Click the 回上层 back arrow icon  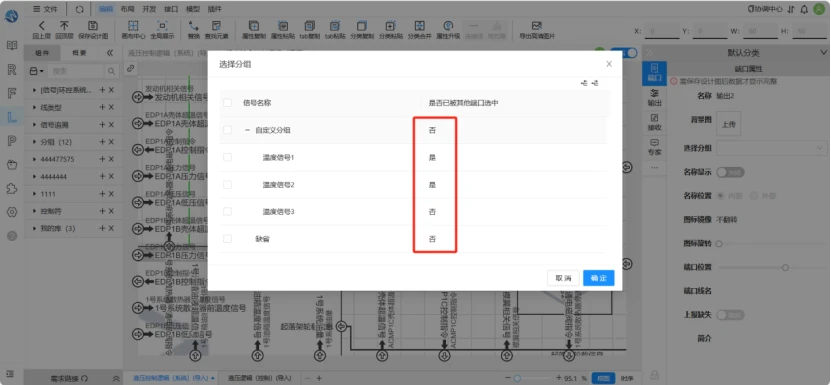[x=41, y=26]
